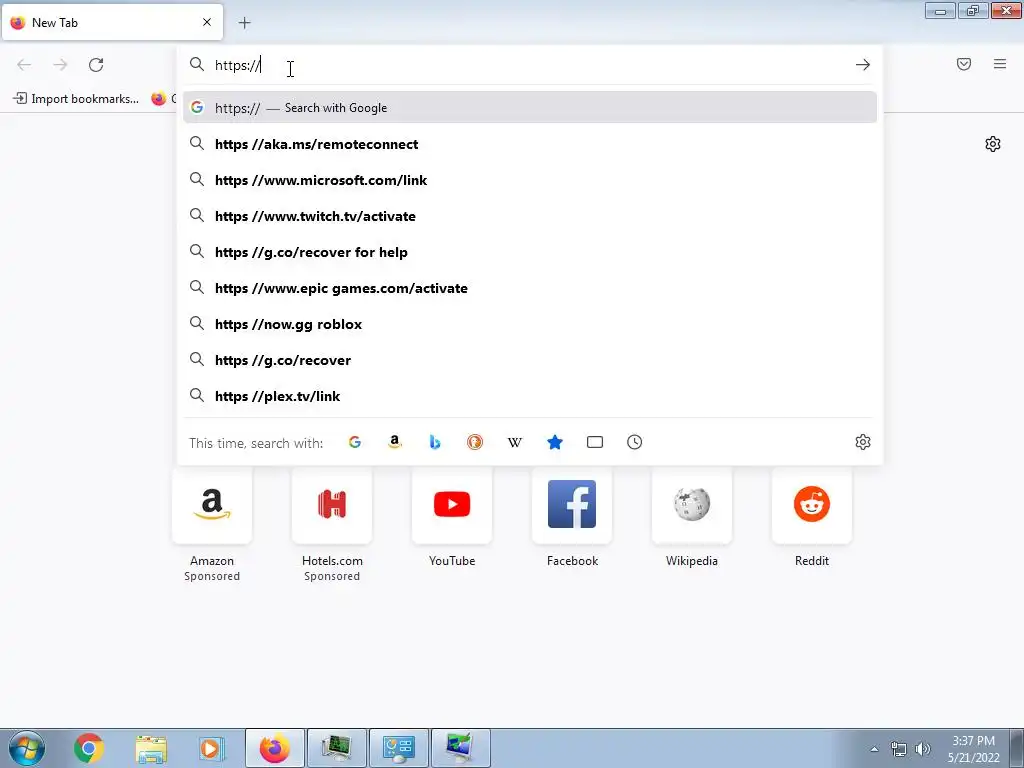The width and height of the screenshot is (1024, 768).
Task: Open a new tab with plus button
Action: click(x=244, y=23)
